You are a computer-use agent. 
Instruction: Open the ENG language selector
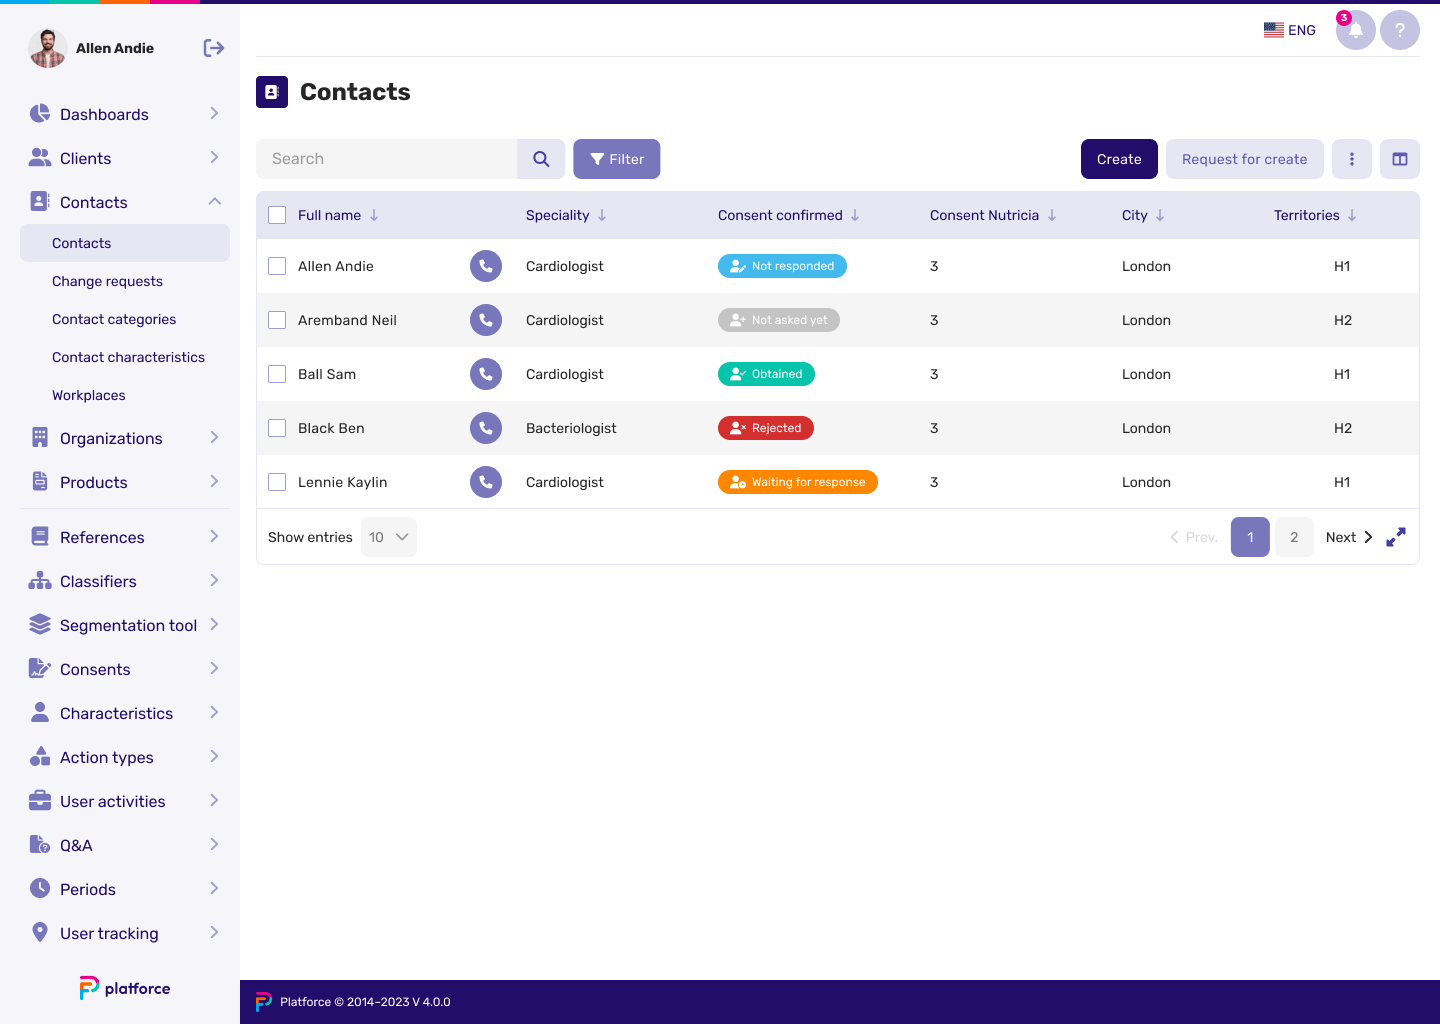1289,30
